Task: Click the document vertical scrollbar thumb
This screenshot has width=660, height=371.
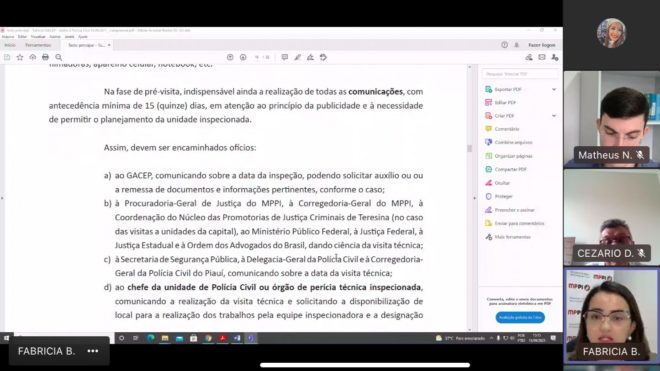Action: (470, 148)
